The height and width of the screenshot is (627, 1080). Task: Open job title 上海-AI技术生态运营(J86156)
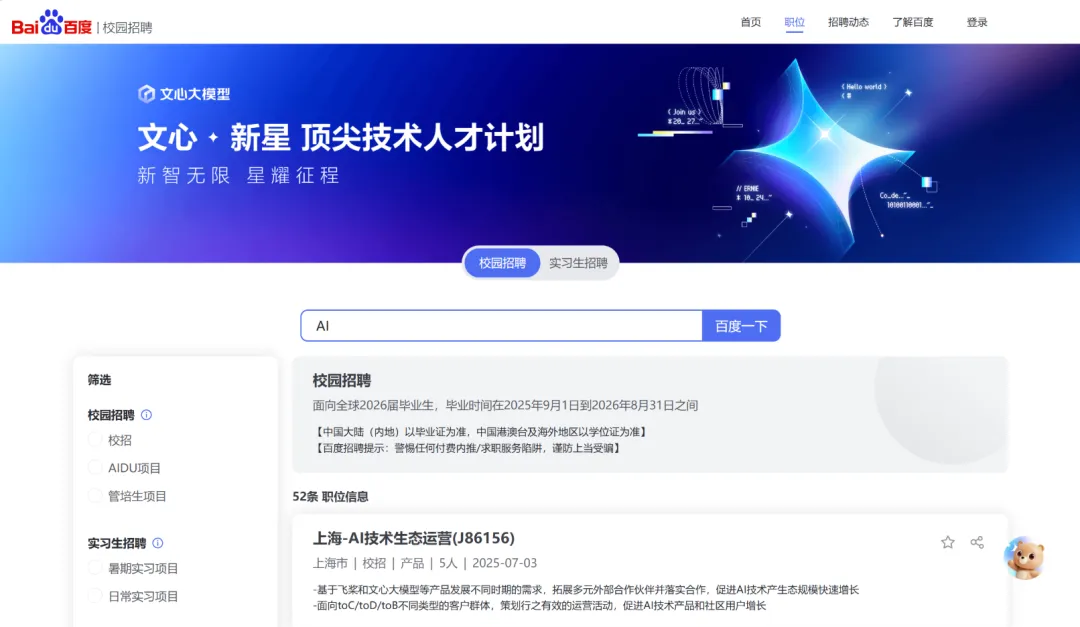(413, 537)
